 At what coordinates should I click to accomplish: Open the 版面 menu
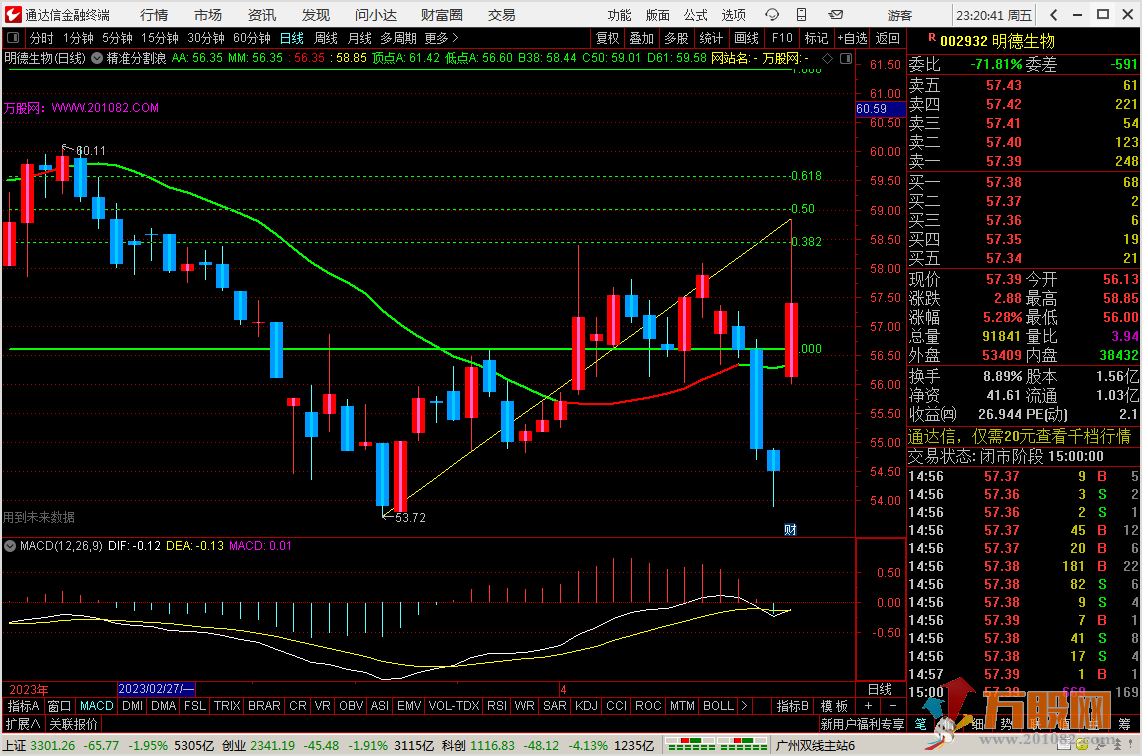658,15
